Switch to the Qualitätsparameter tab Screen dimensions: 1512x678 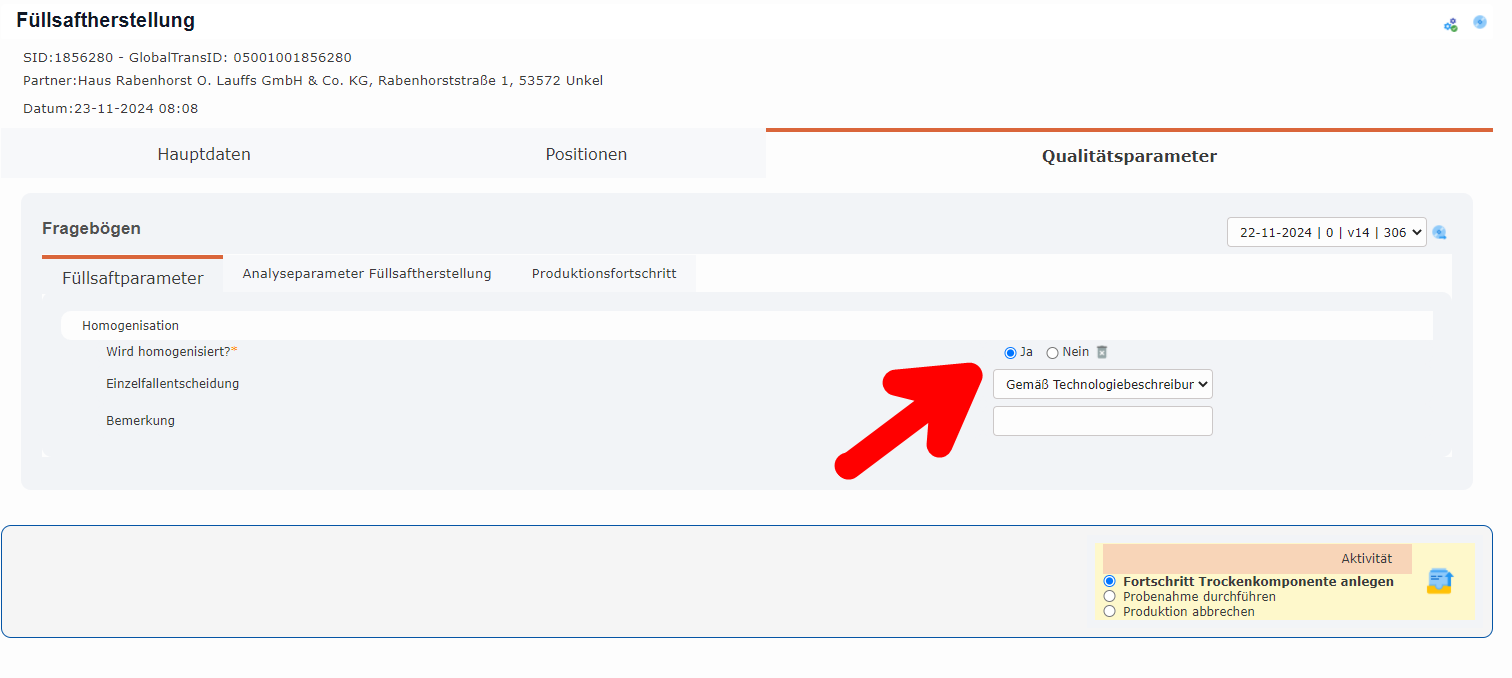1129,156
